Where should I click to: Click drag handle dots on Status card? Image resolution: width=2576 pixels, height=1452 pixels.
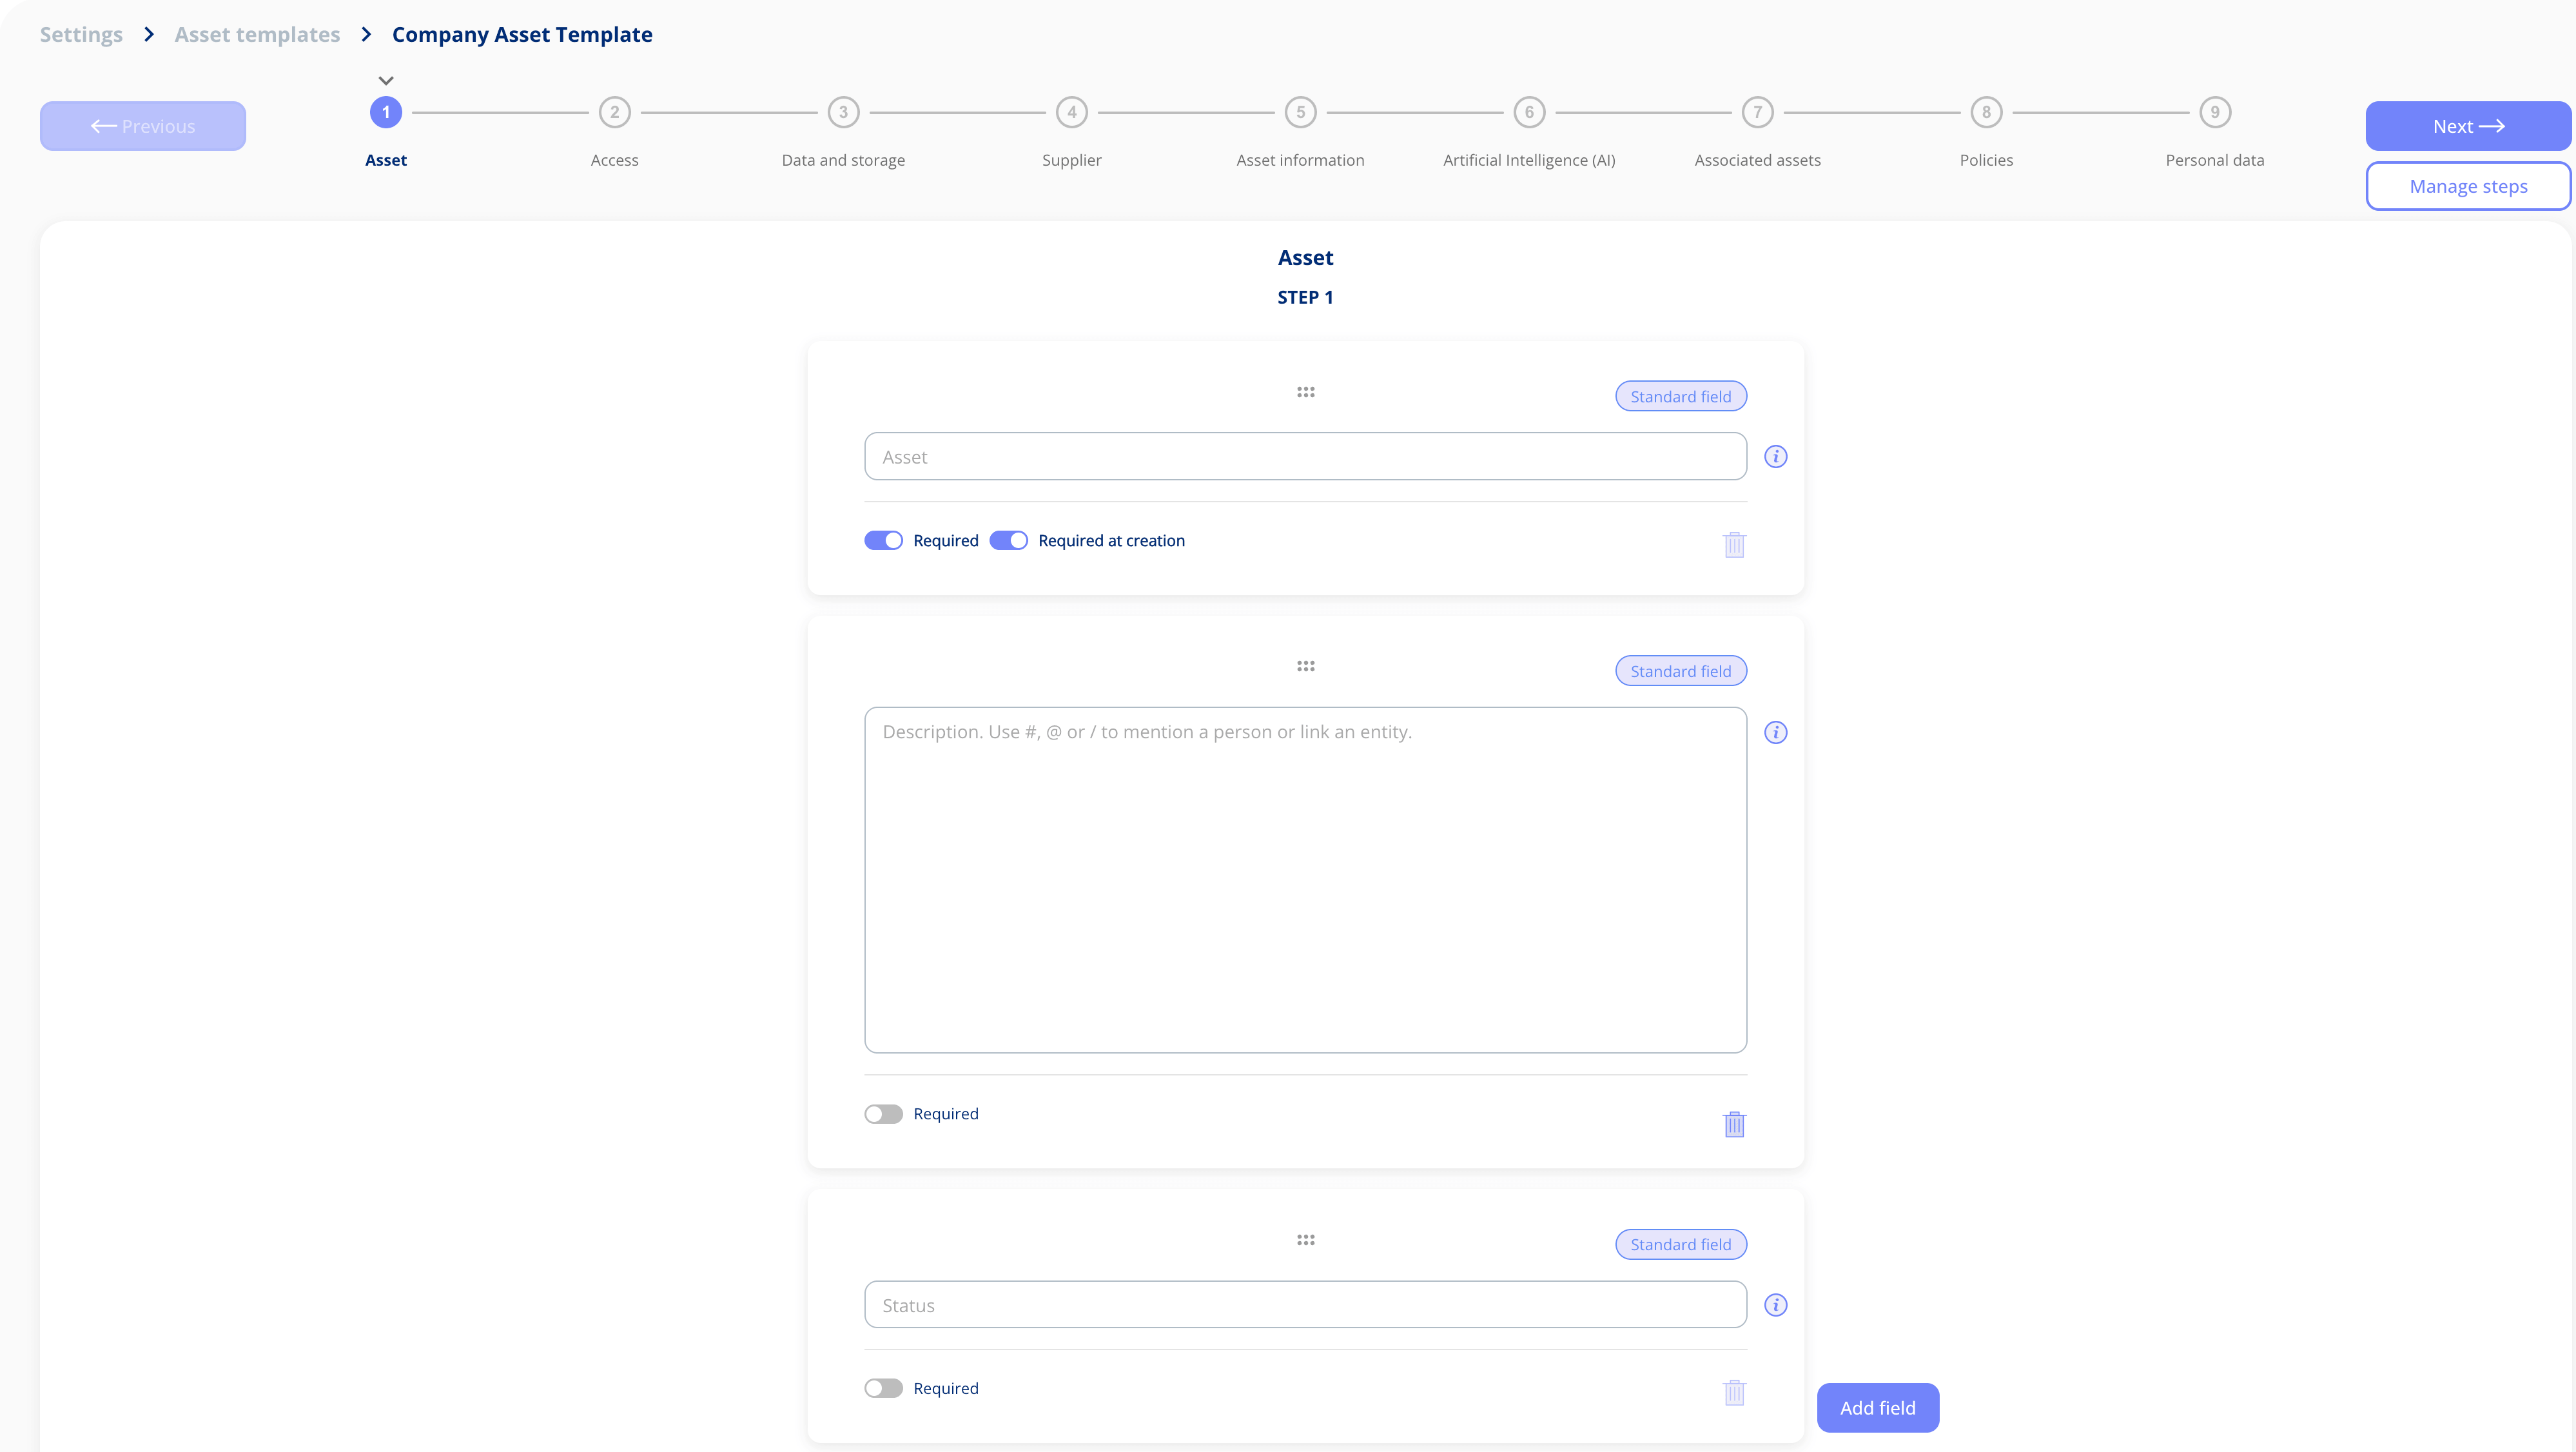(x=1305, y=1240)
